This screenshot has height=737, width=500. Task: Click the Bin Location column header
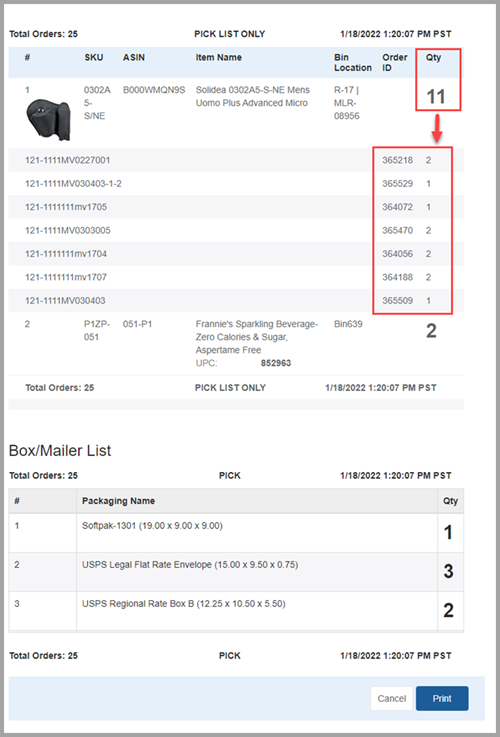coord(353,63)
